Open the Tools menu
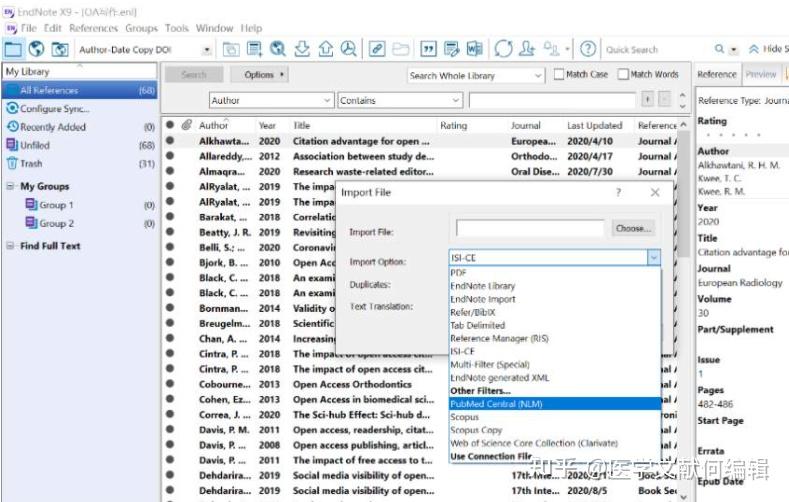789x502 pixels. 177,28
